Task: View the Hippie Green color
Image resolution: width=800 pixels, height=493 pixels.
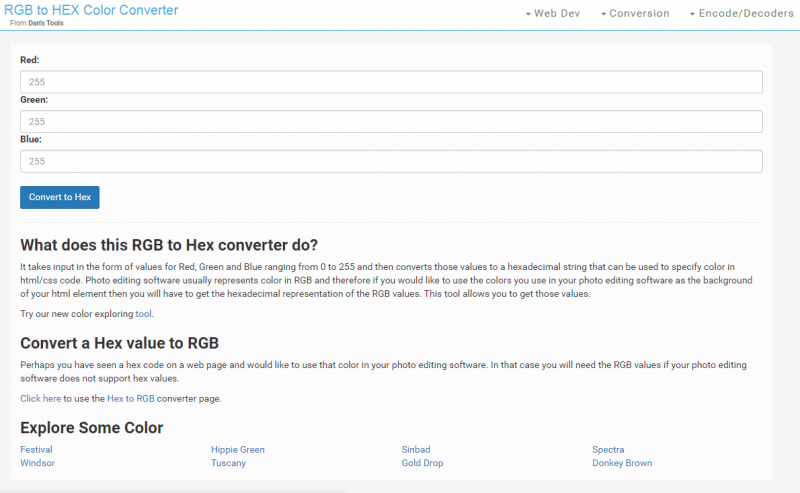Action: coord(238,450)
